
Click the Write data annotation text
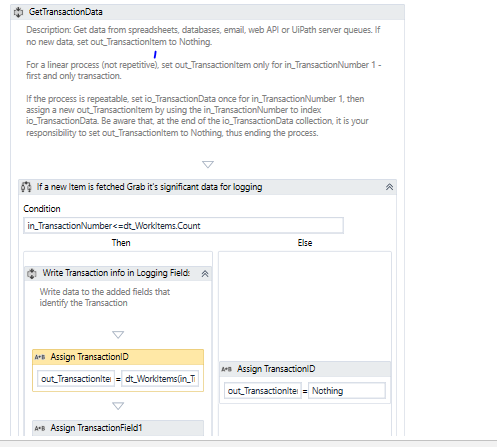point(105,297)
